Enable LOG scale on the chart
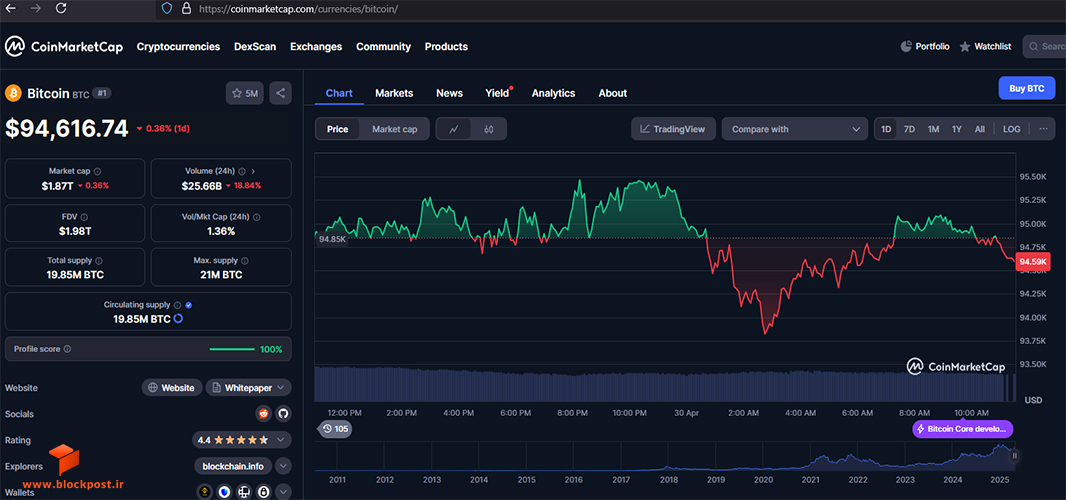Image resolution: width=1066 pixels, height=500 pixels. click(x=1012, y=129)
